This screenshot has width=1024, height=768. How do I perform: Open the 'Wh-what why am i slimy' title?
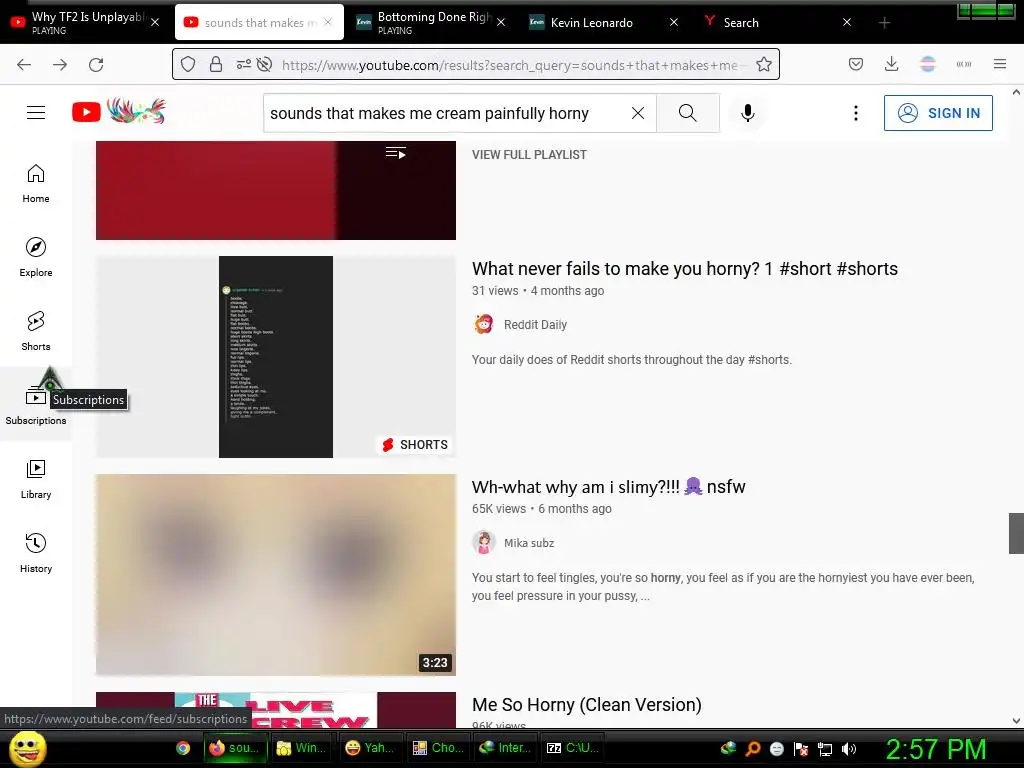coord(609,487)
